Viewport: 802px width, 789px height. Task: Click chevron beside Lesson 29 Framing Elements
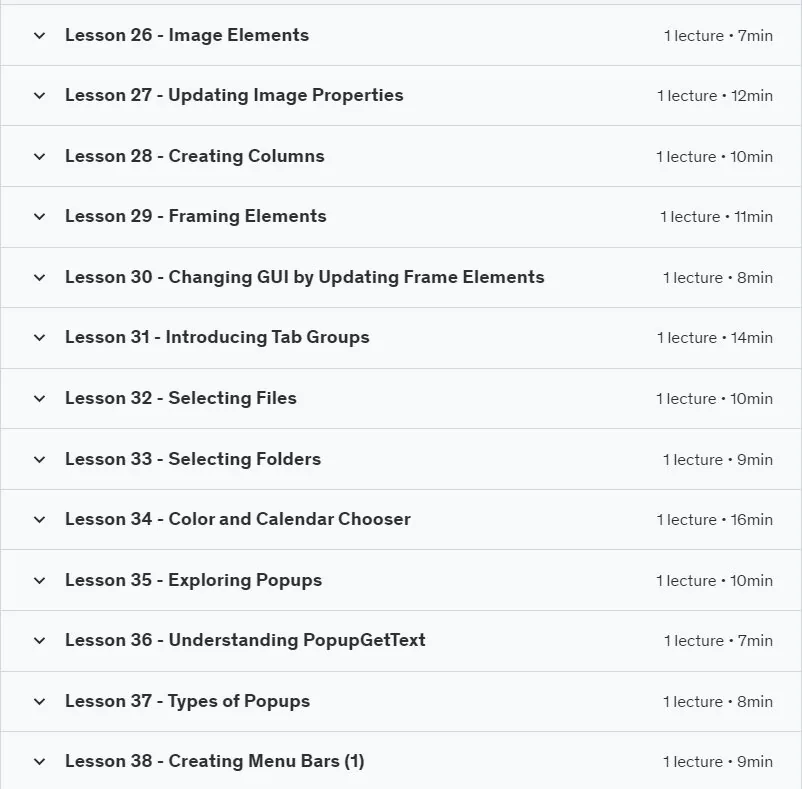(39, 217)
